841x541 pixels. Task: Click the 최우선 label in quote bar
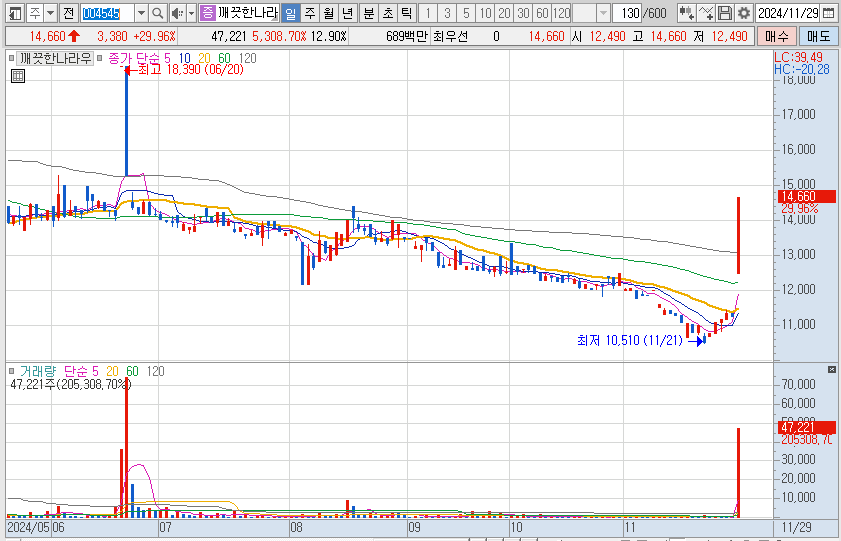tap(450, 36)
